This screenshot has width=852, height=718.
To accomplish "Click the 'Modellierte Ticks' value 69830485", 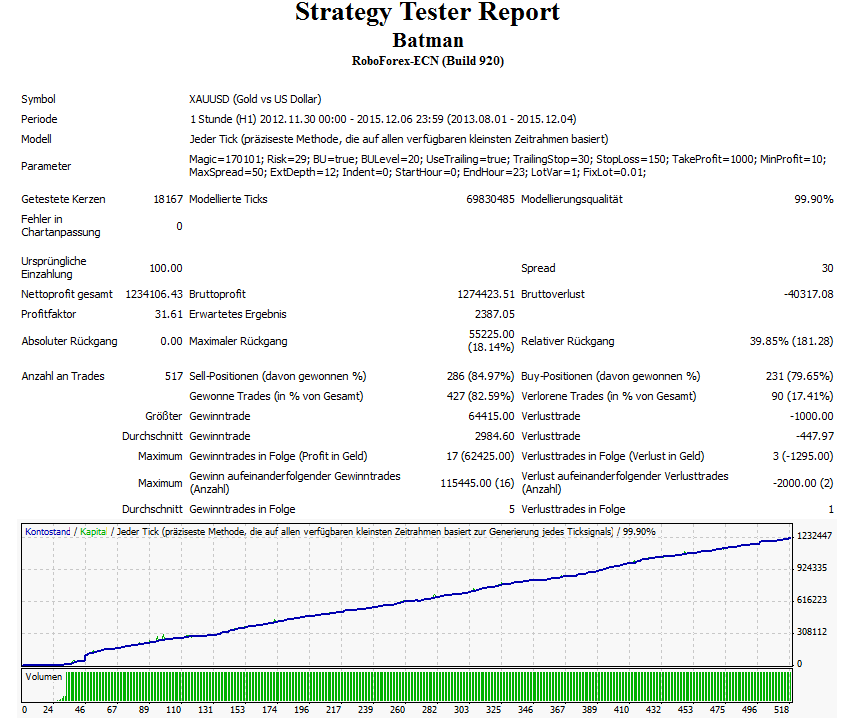I will click(490, 199).
